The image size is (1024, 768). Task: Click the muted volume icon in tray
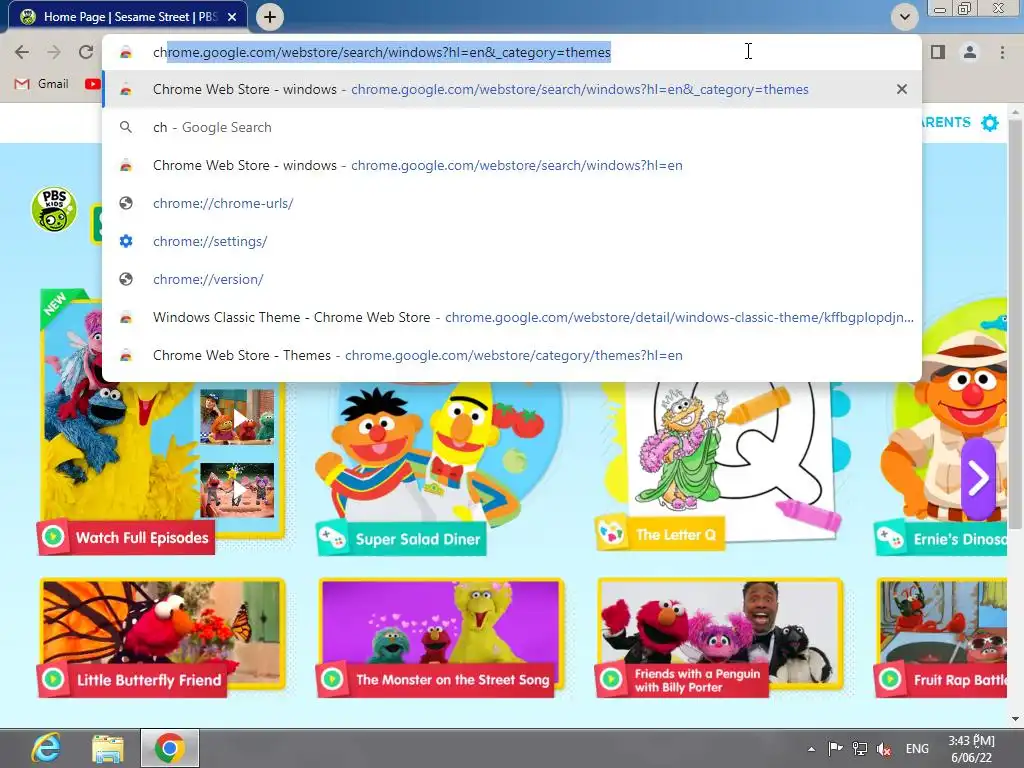[884, 749]
